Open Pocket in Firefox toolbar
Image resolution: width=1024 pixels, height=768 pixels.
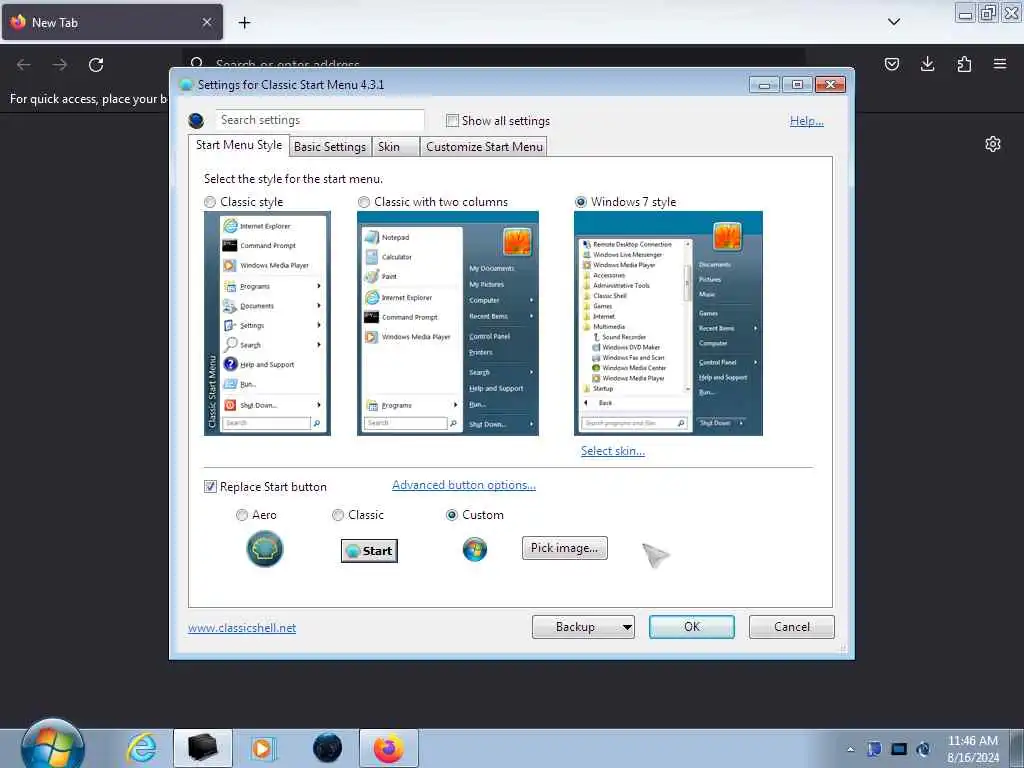(x=891, y=64)
